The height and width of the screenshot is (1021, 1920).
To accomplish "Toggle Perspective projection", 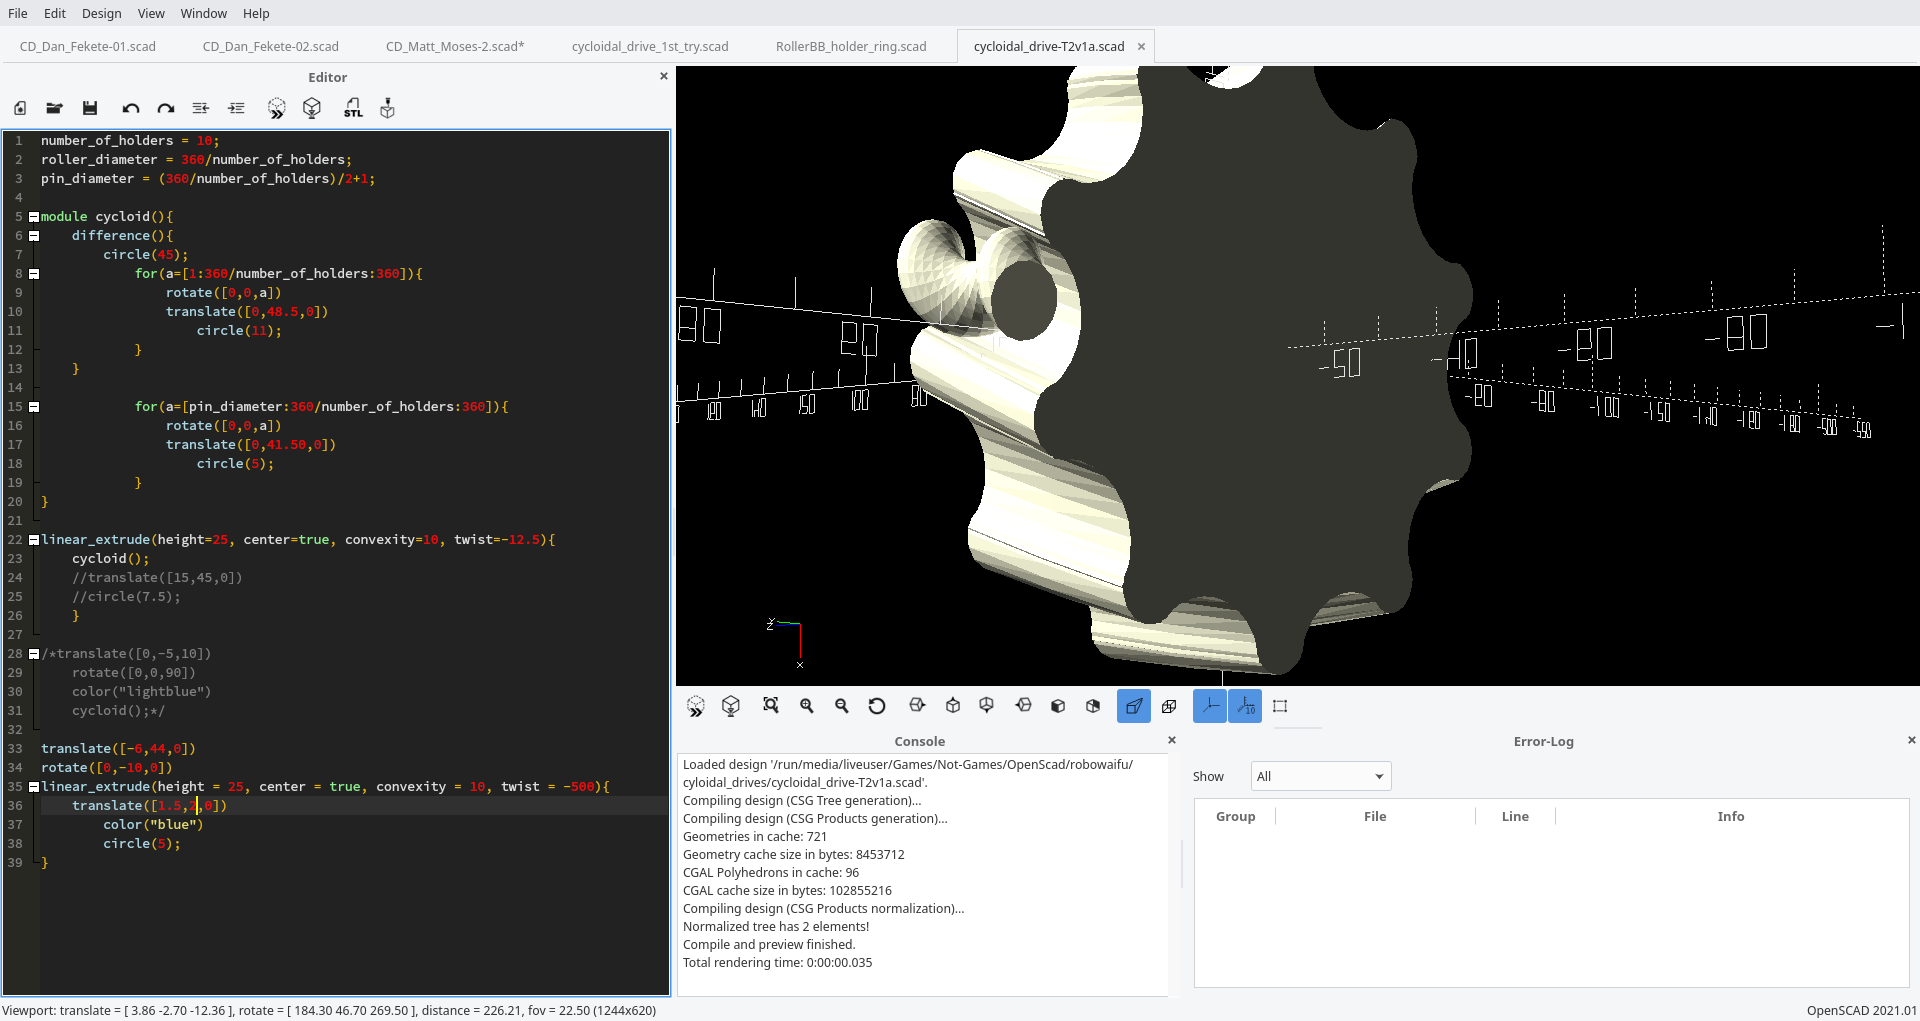I will [1134, 706].
